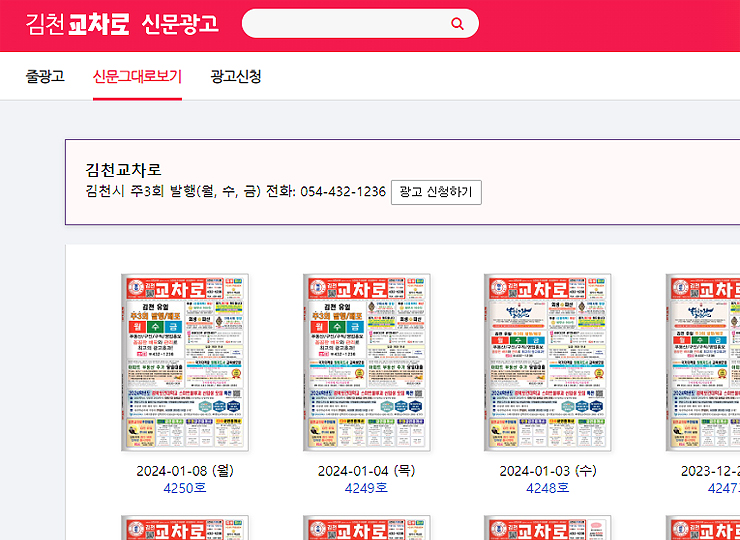Click the 2024-01-08 (월) date text

(x=185, y=471)
